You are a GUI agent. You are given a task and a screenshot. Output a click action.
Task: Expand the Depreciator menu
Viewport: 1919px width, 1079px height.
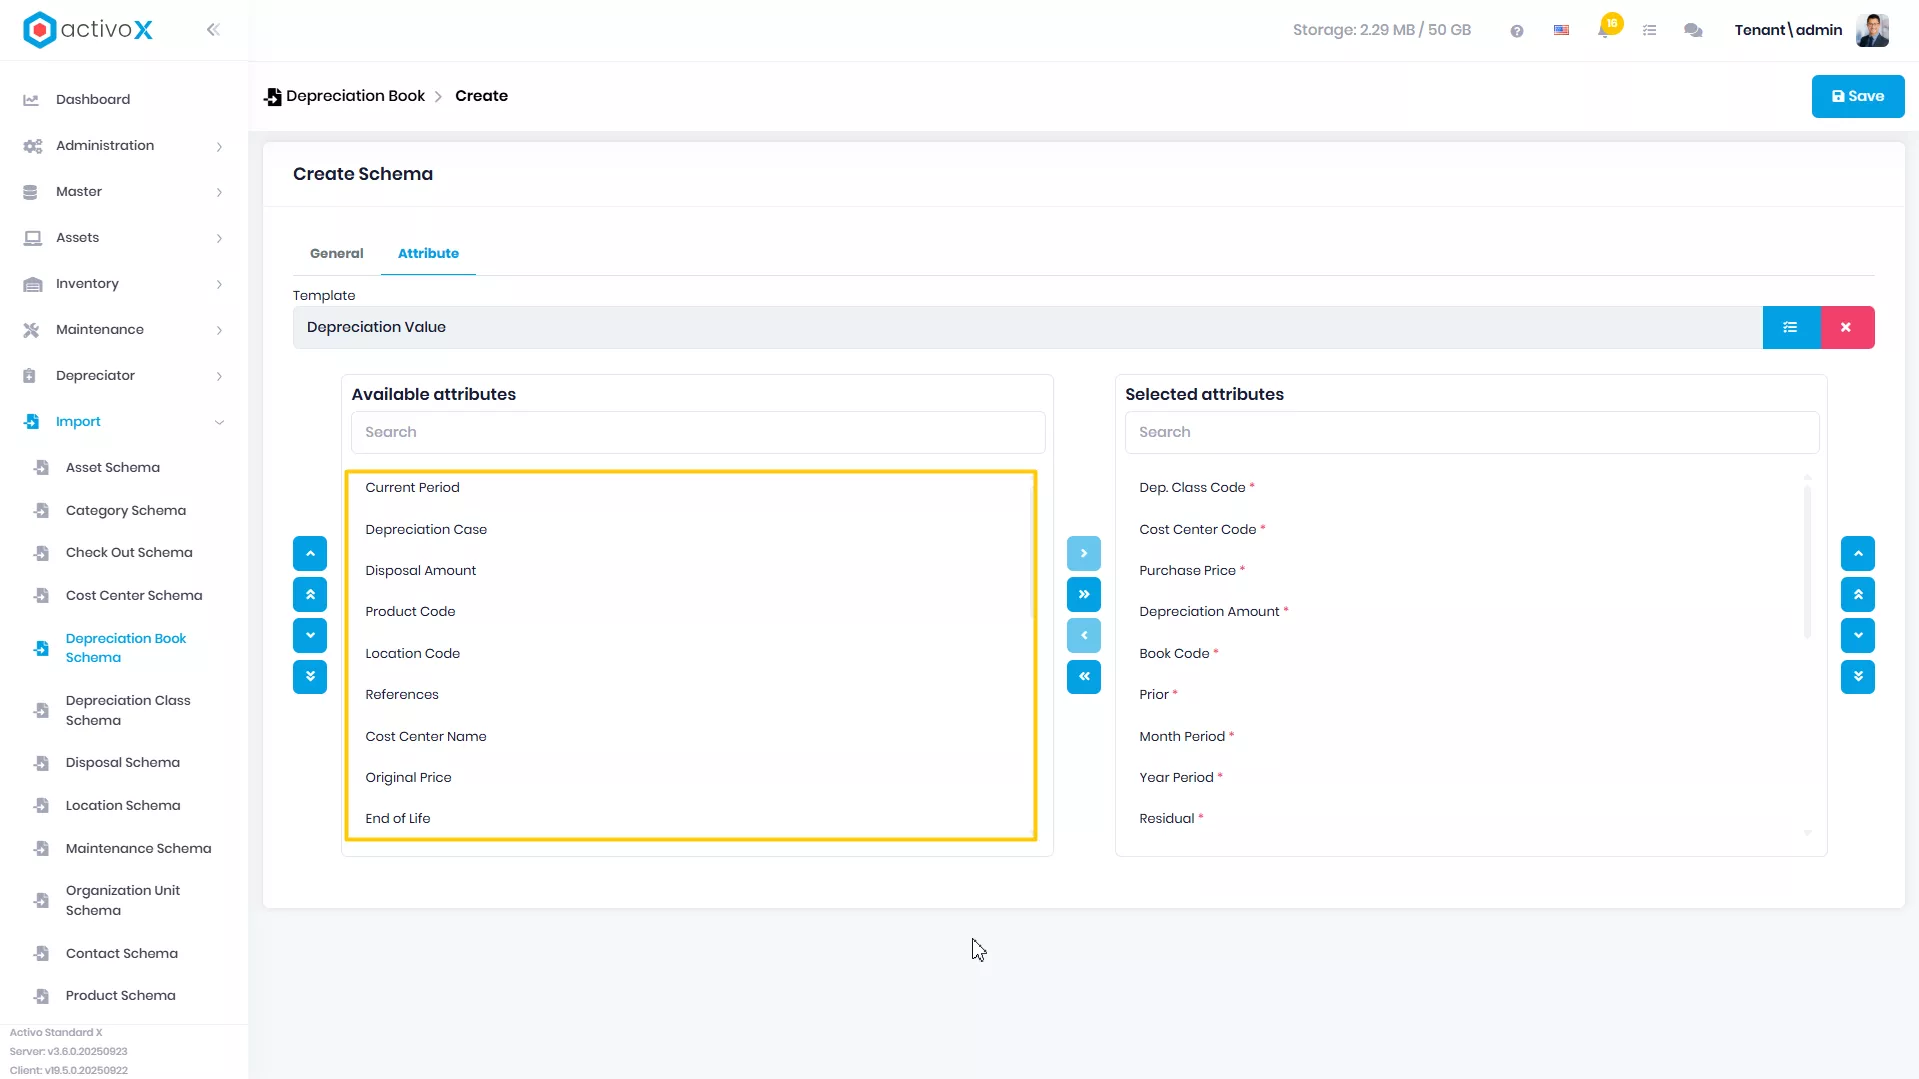pos(124,375)
